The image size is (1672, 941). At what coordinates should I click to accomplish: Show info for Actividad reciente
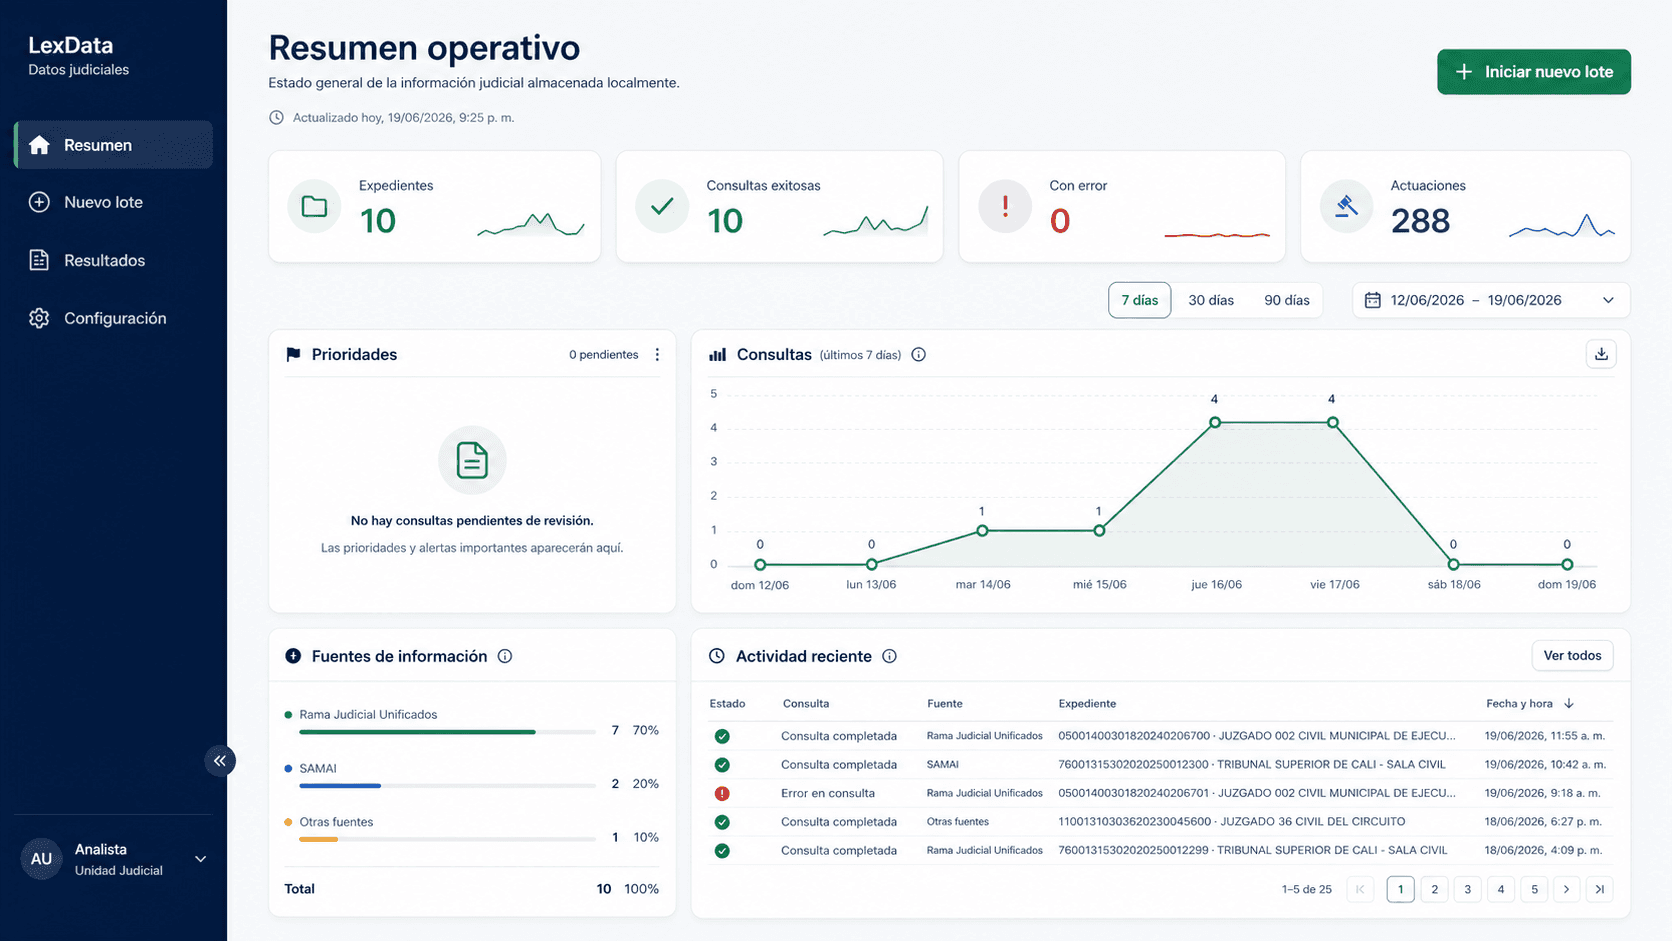click(890, 657)
